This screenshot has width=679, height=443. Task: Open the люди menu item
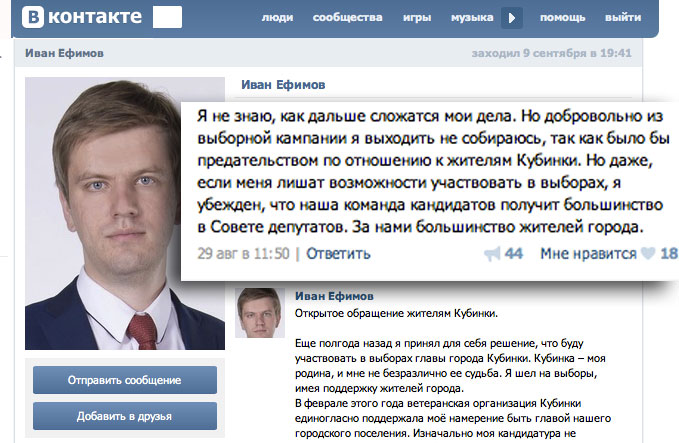tap(276, 18)
